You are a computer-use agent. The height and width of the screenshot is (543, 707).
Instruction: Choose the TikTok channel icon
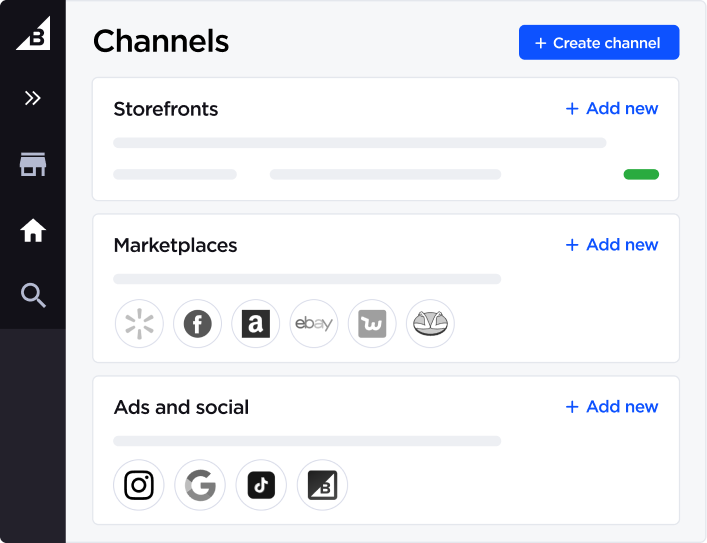pyautogui.click(x=261, y=485)
